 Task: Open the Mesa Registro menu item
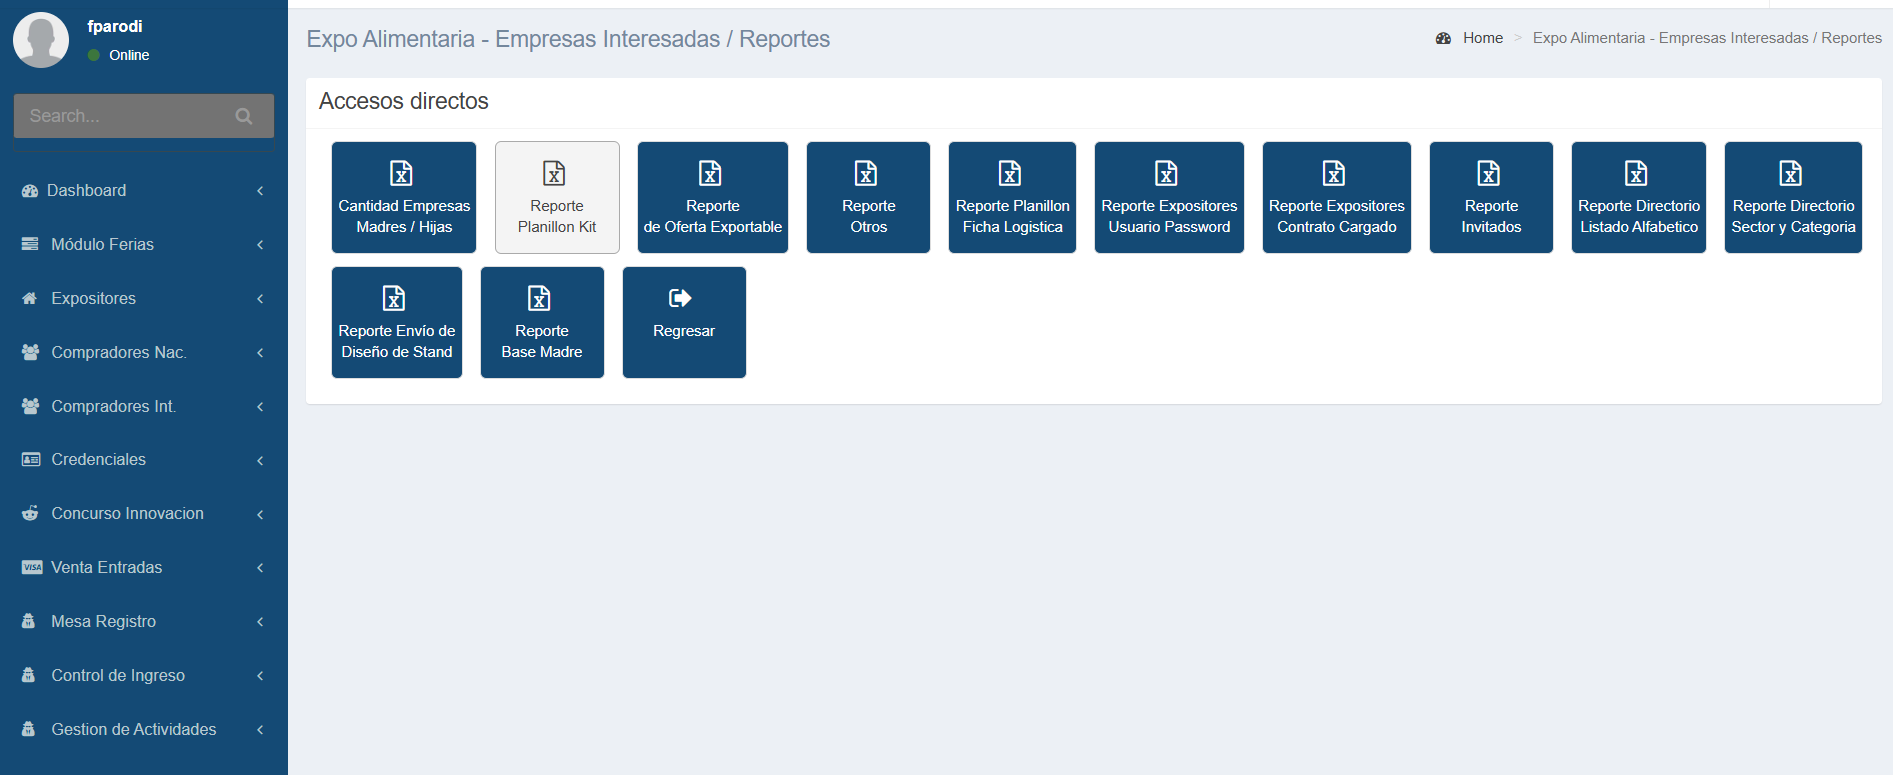[x=103, y=621]
